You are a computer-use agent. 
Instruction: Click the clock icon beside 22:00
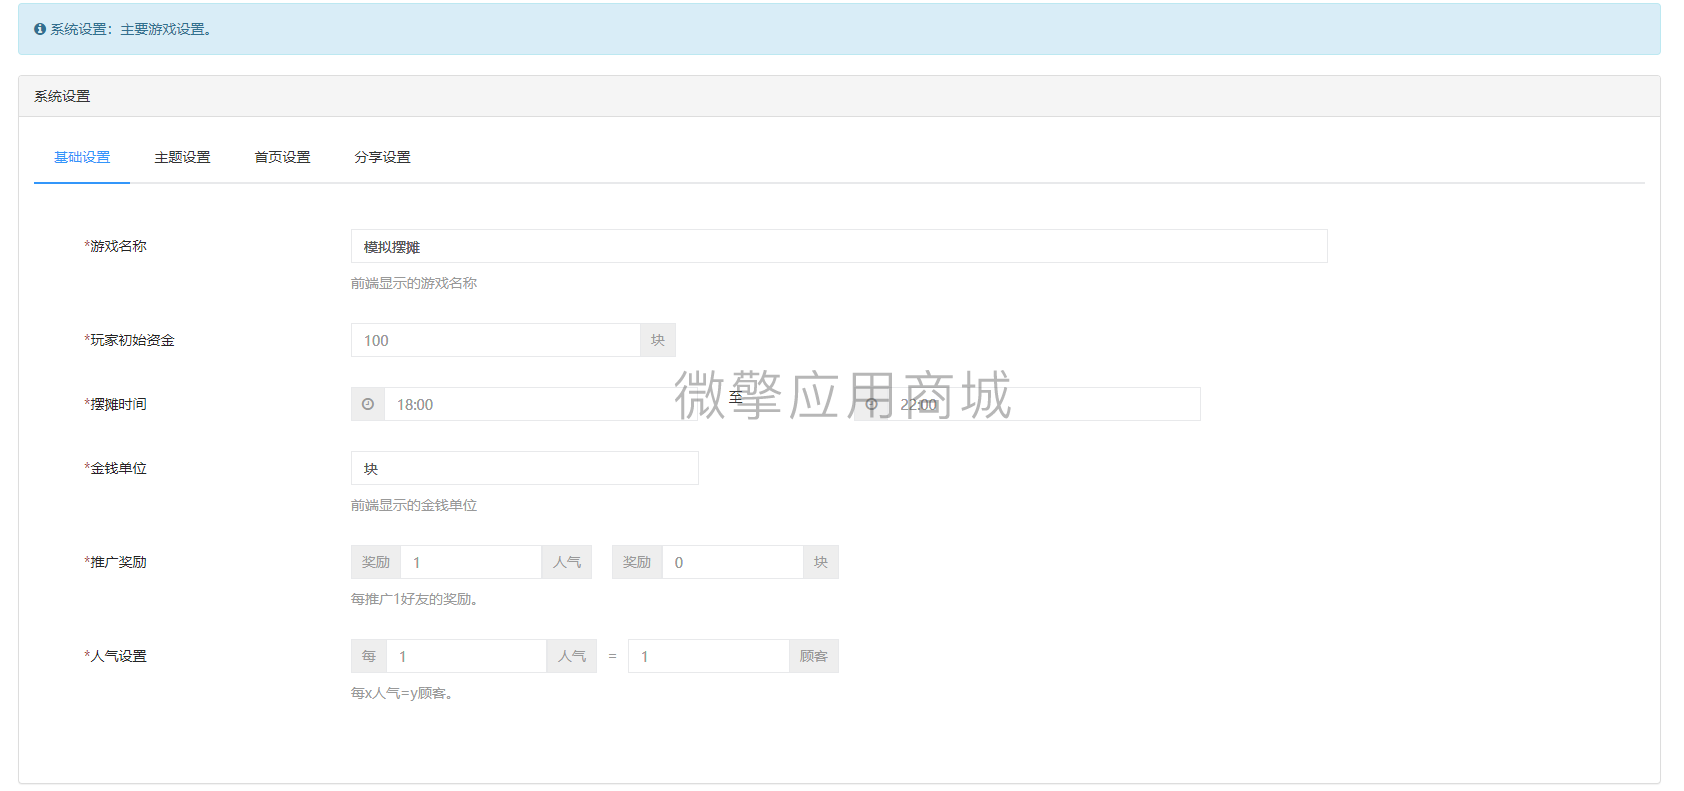pos(871,404)
